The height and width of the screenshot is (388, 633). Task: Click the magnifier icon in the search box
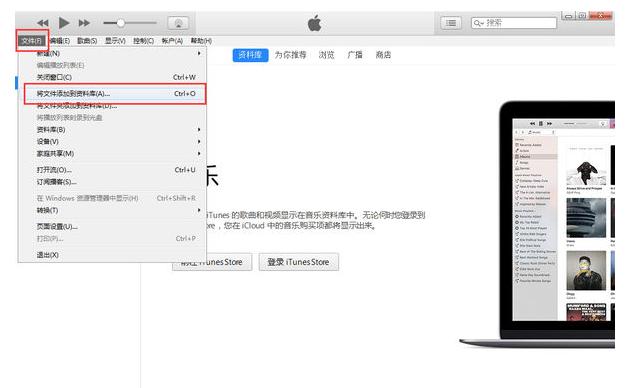478,23
